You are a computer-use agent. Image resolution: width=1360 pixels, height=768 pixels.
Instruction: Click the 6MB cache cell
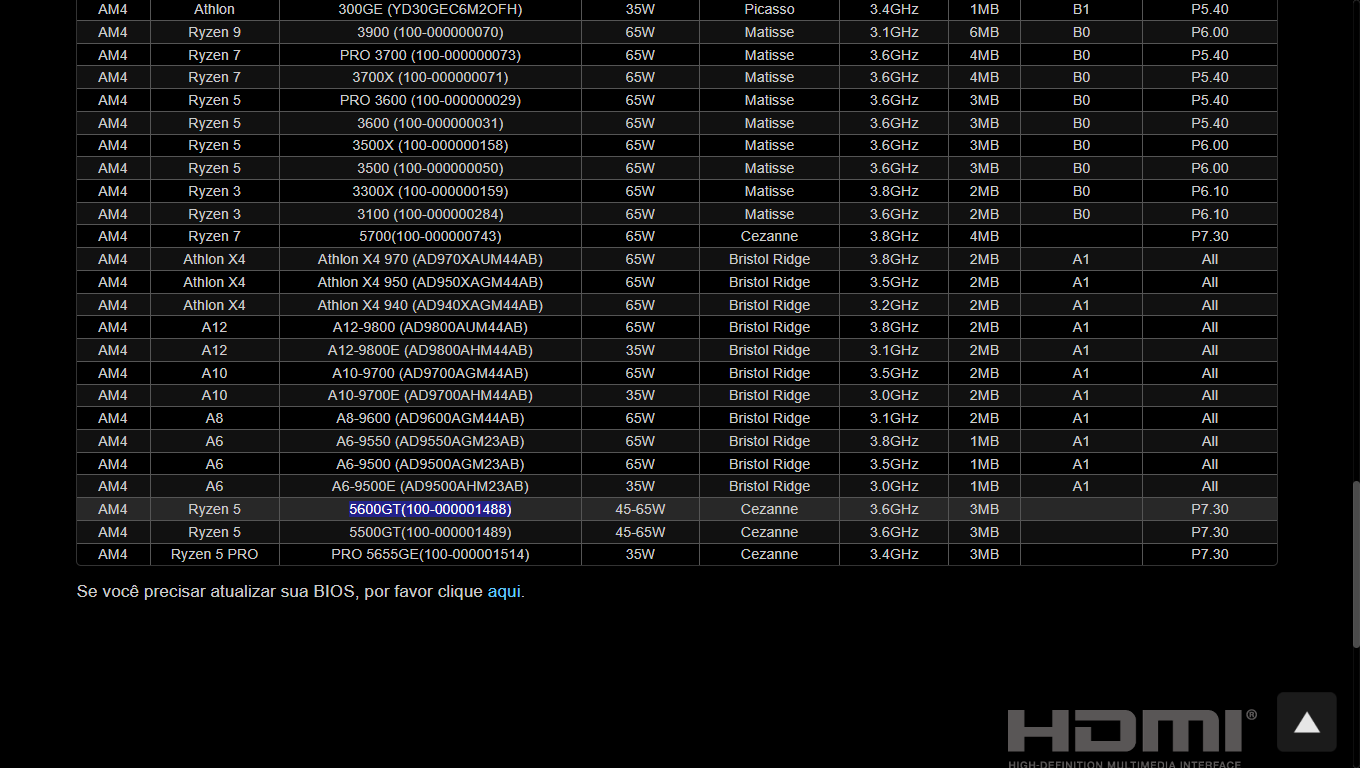(x=984, y=32)
